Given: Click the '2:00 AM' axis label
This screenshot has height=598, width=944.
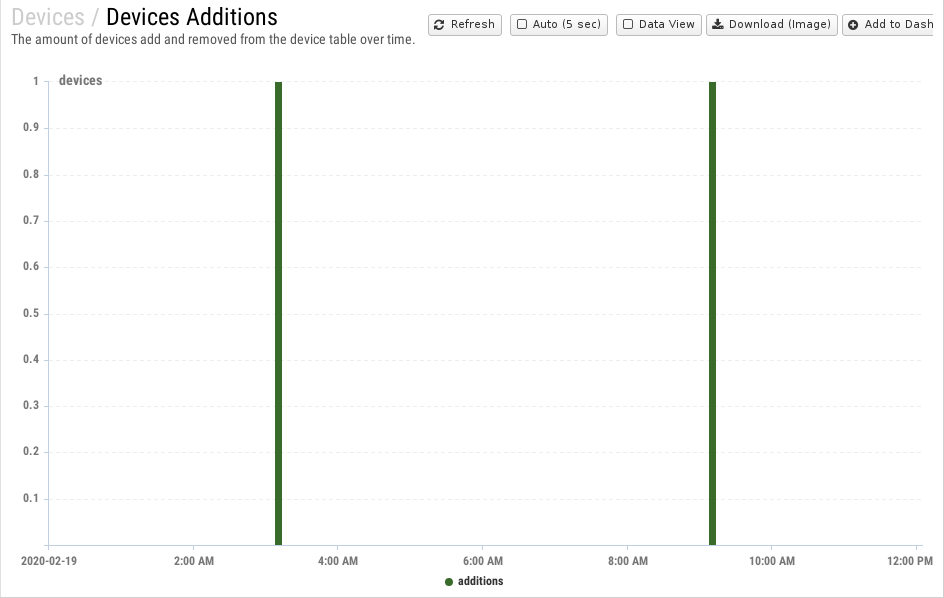Looking at the screenshot, I should point(194,561).
